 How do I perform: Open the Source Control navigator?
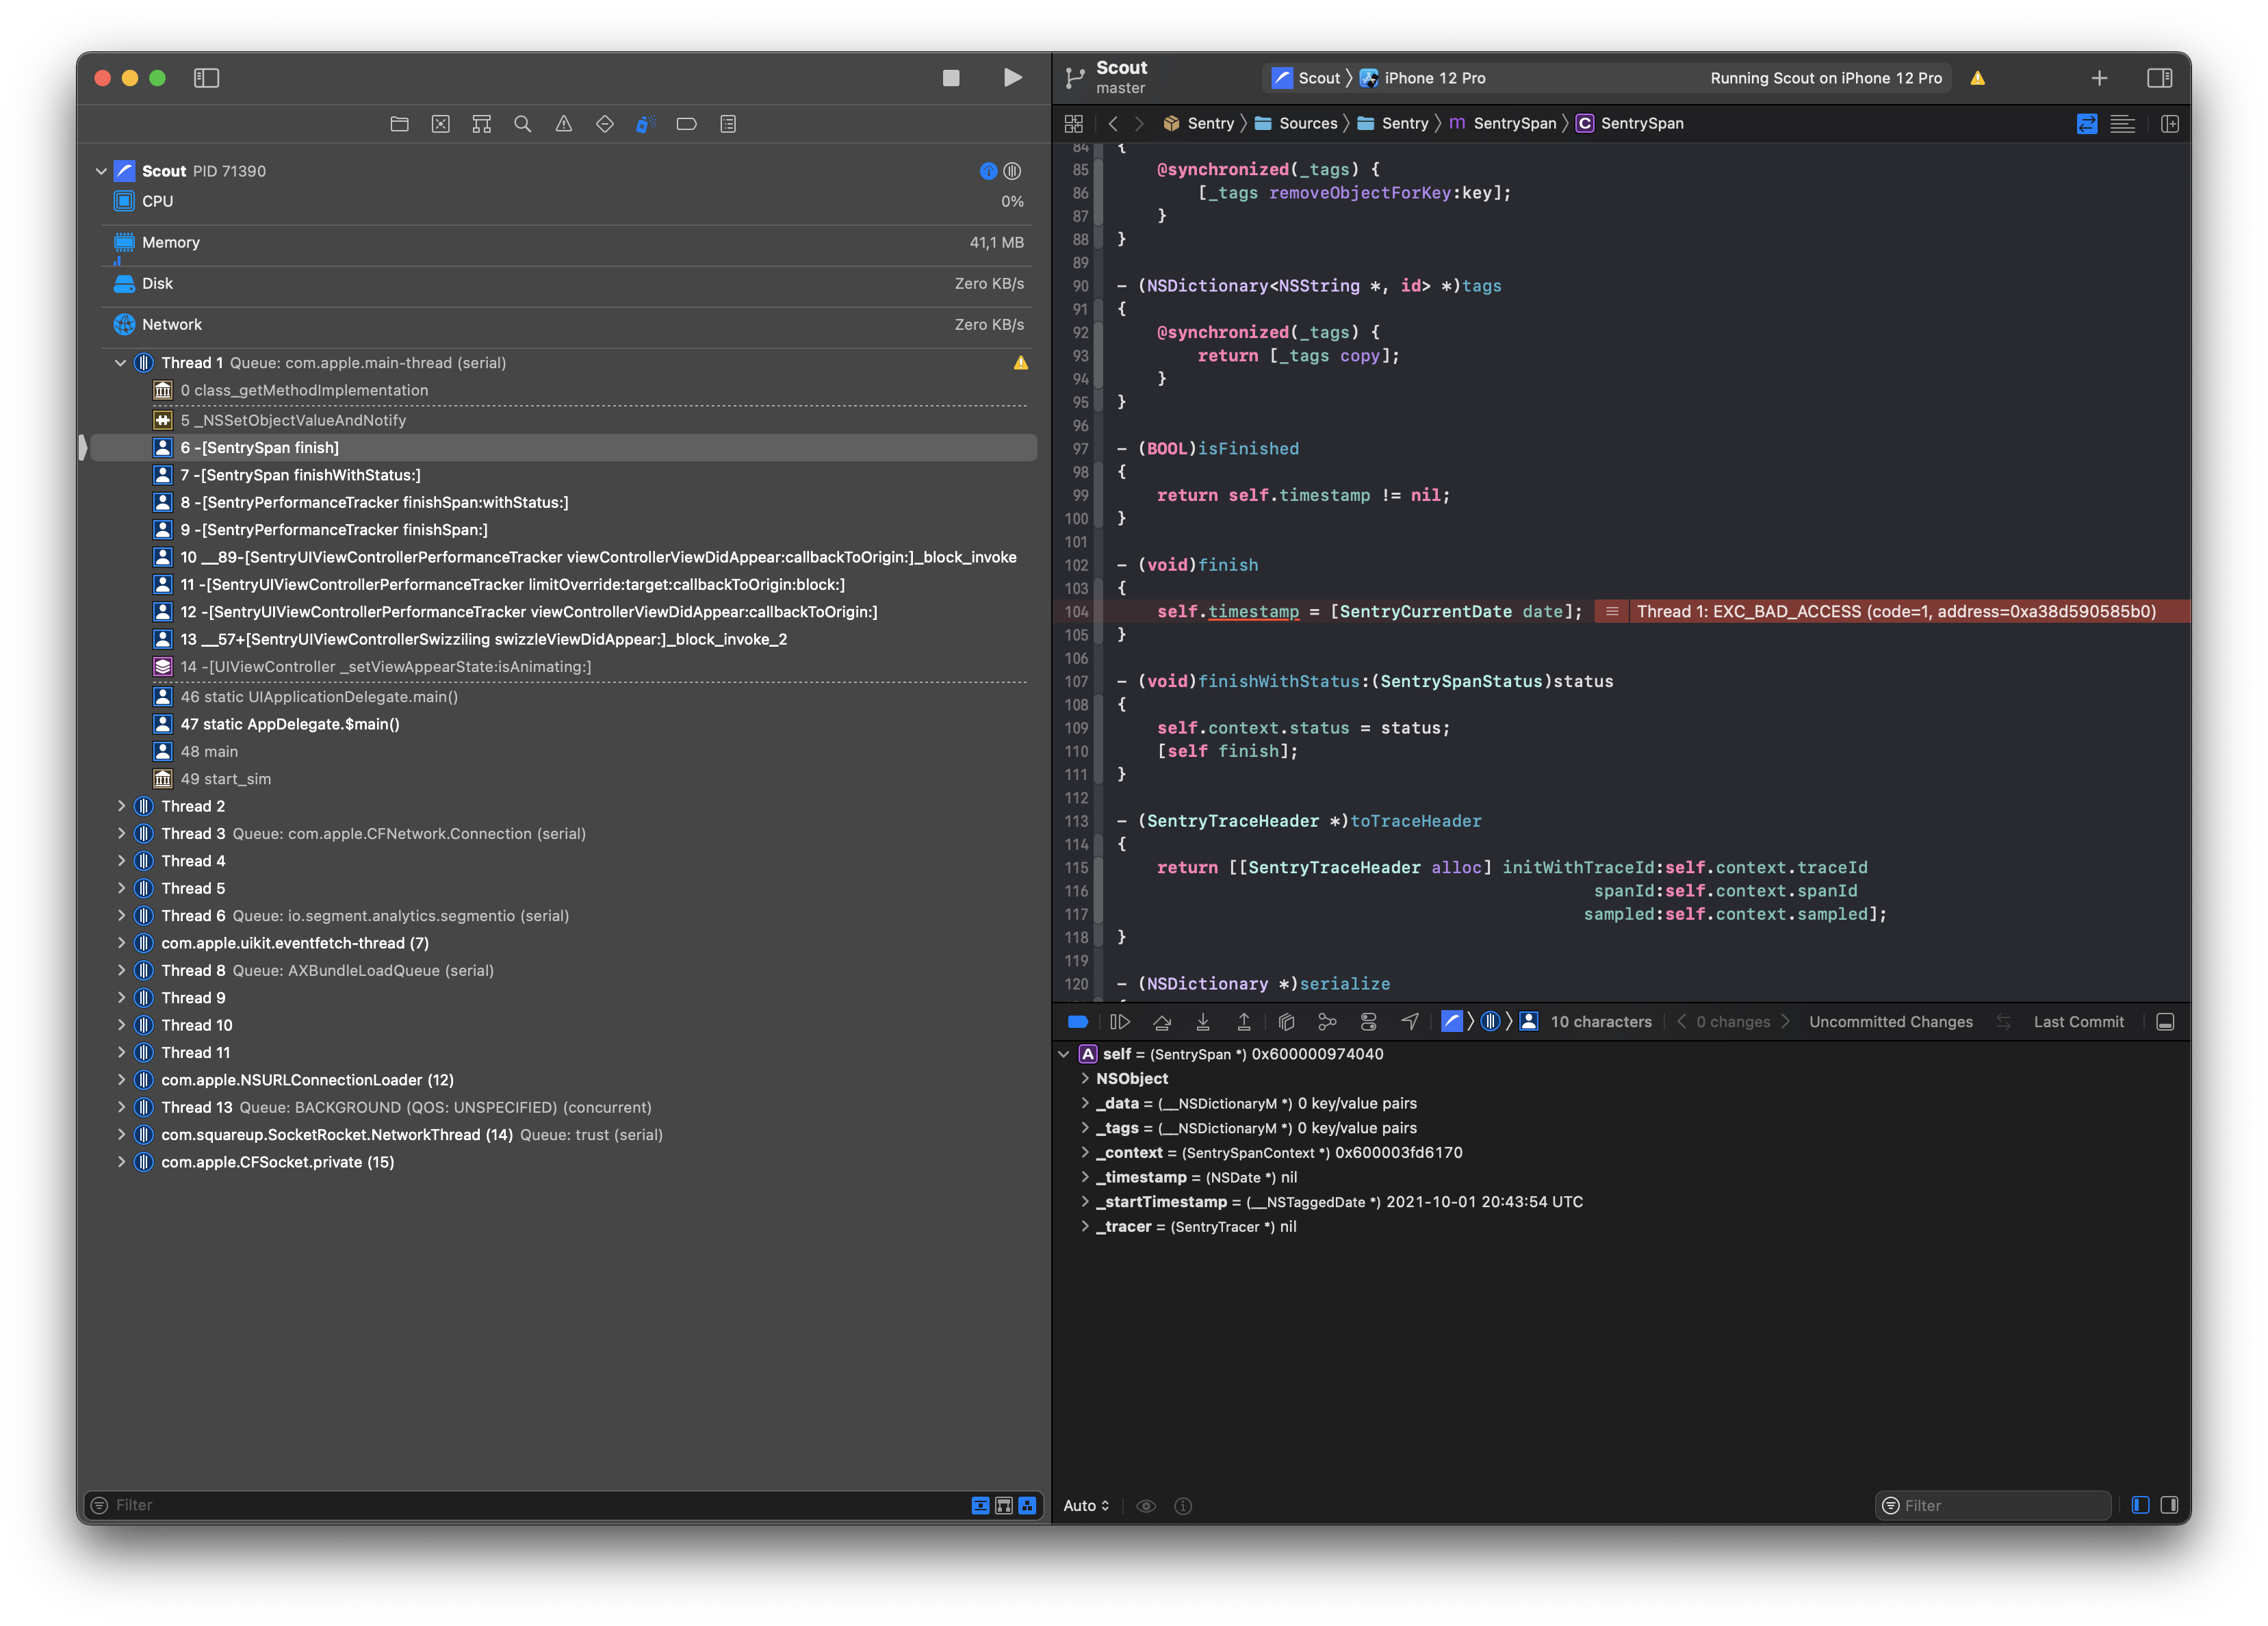point(440,124)
